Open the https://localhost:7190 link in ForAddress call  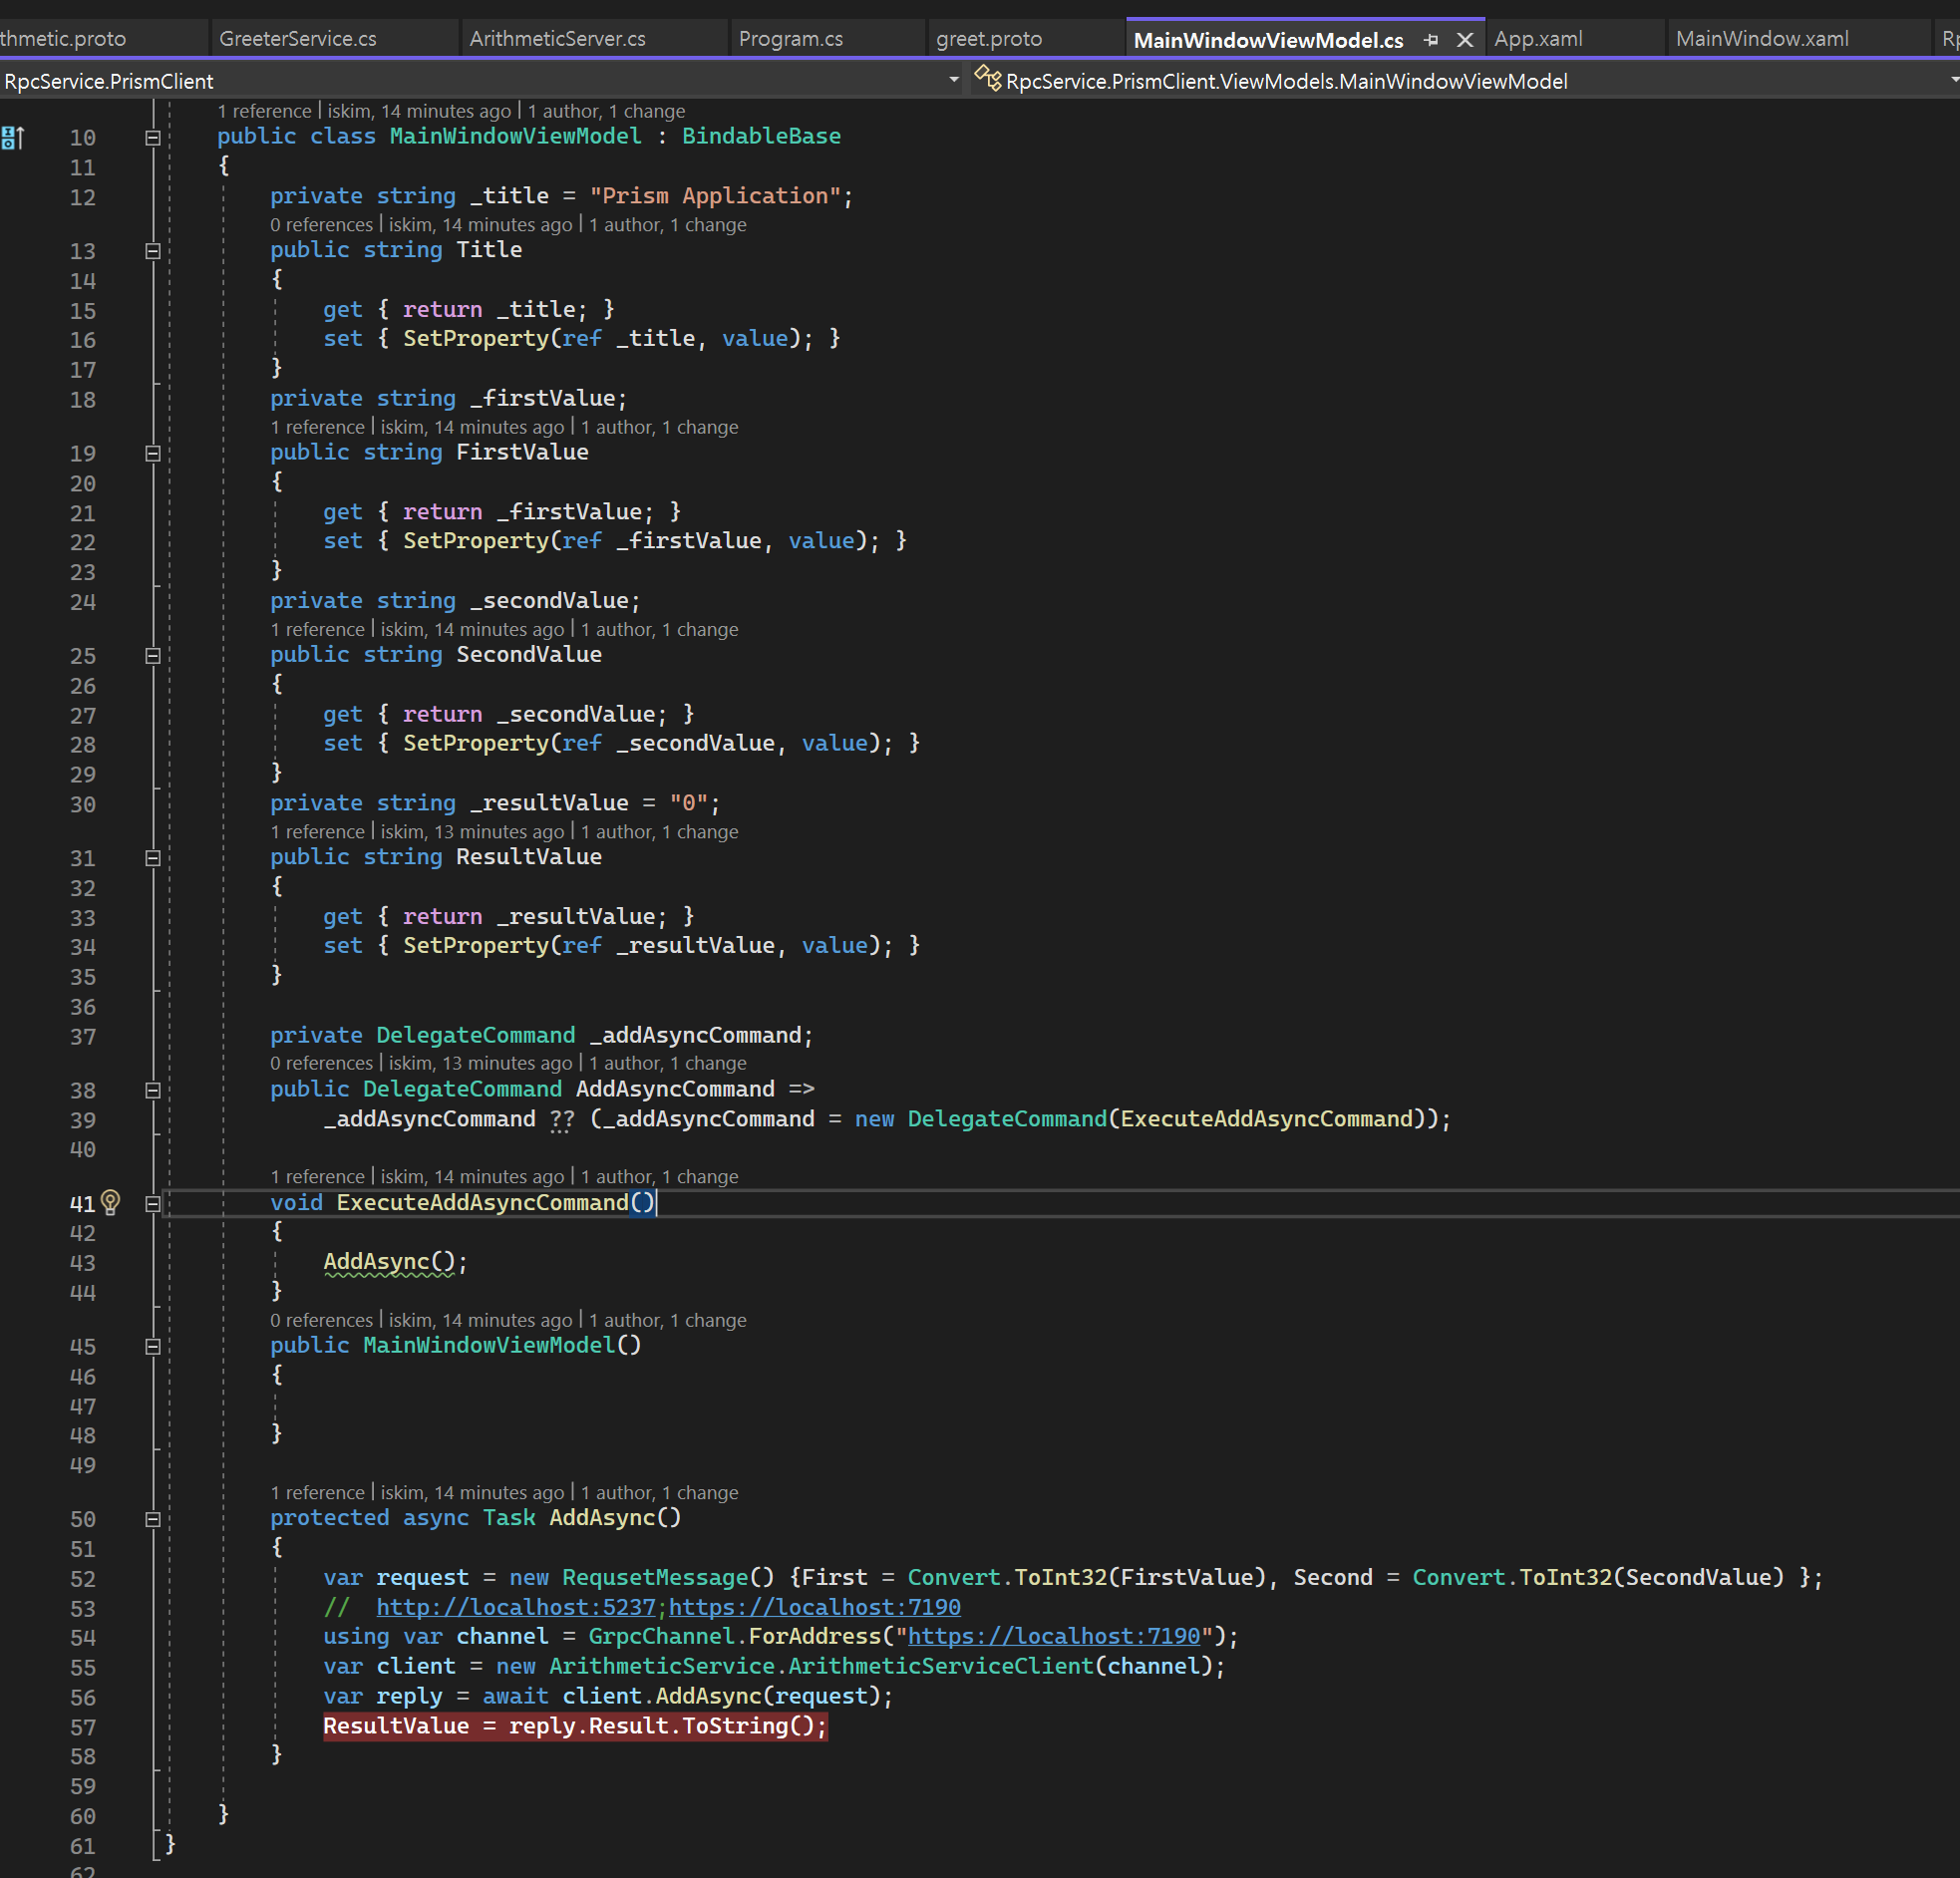pos(1053,1636)
